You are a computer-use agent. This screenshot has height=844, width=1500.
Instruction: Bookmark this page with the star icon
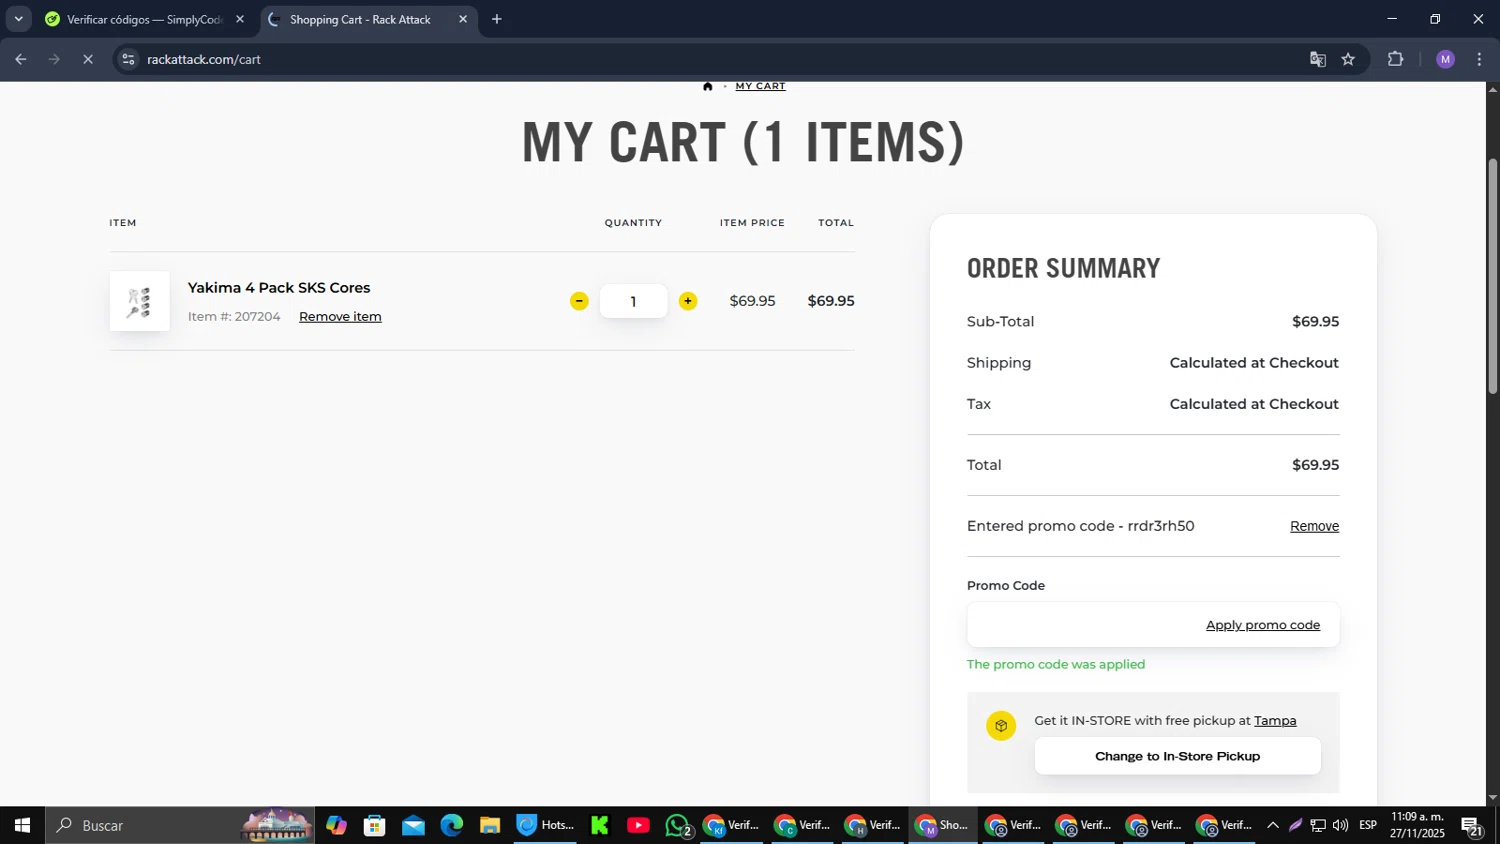(x=1348, y=59)
